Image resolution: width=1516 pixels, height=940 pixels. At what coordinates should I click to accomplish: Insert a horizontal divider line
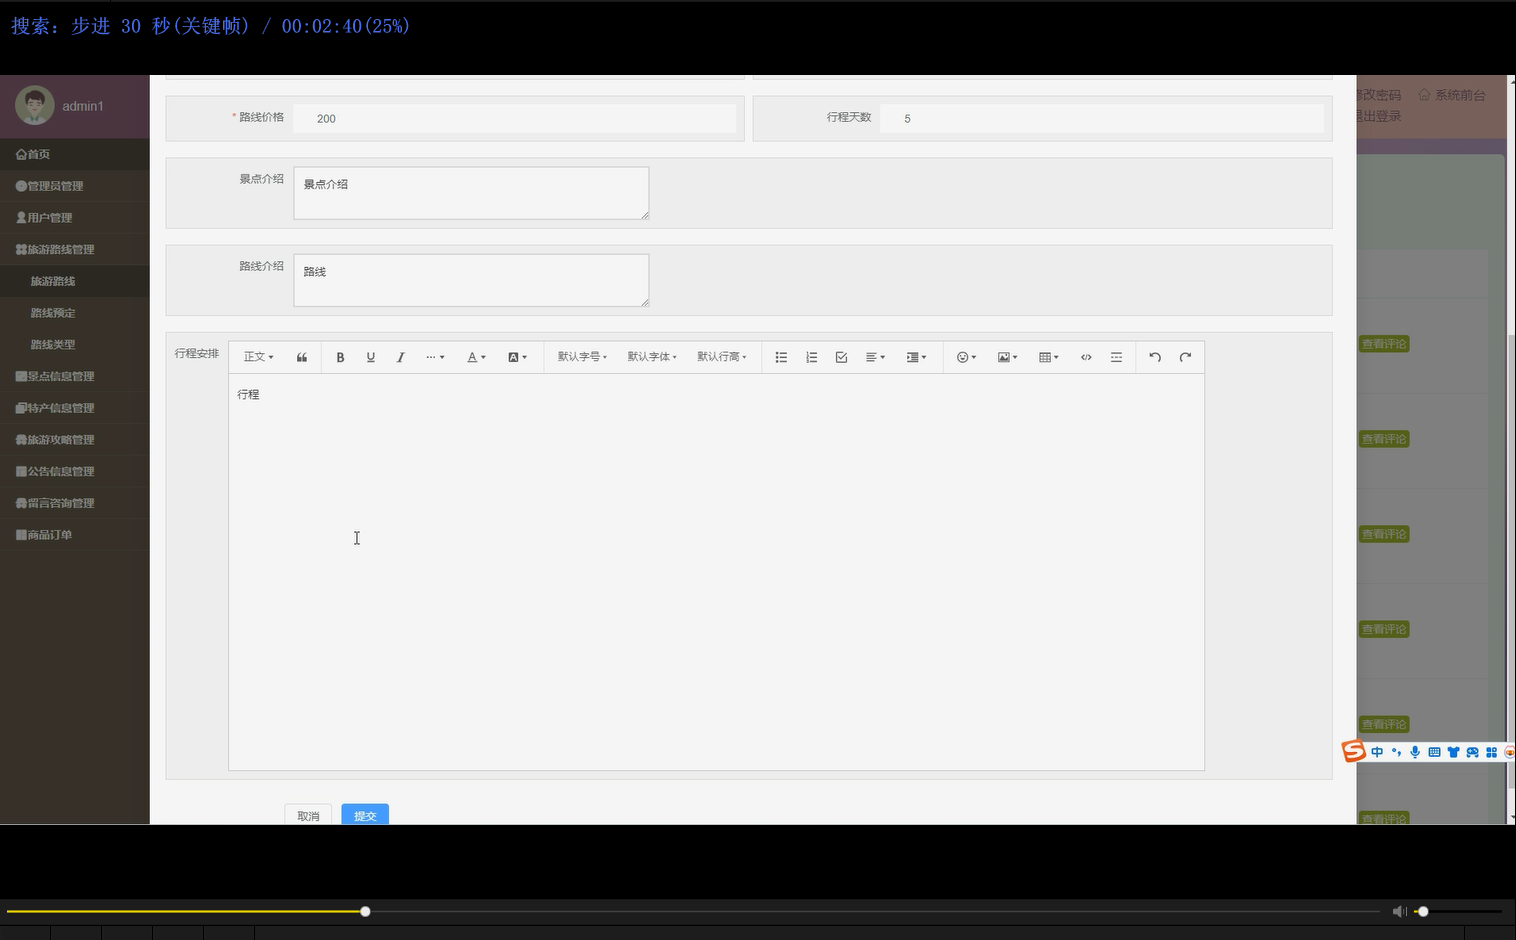(x=1116, y=357)
